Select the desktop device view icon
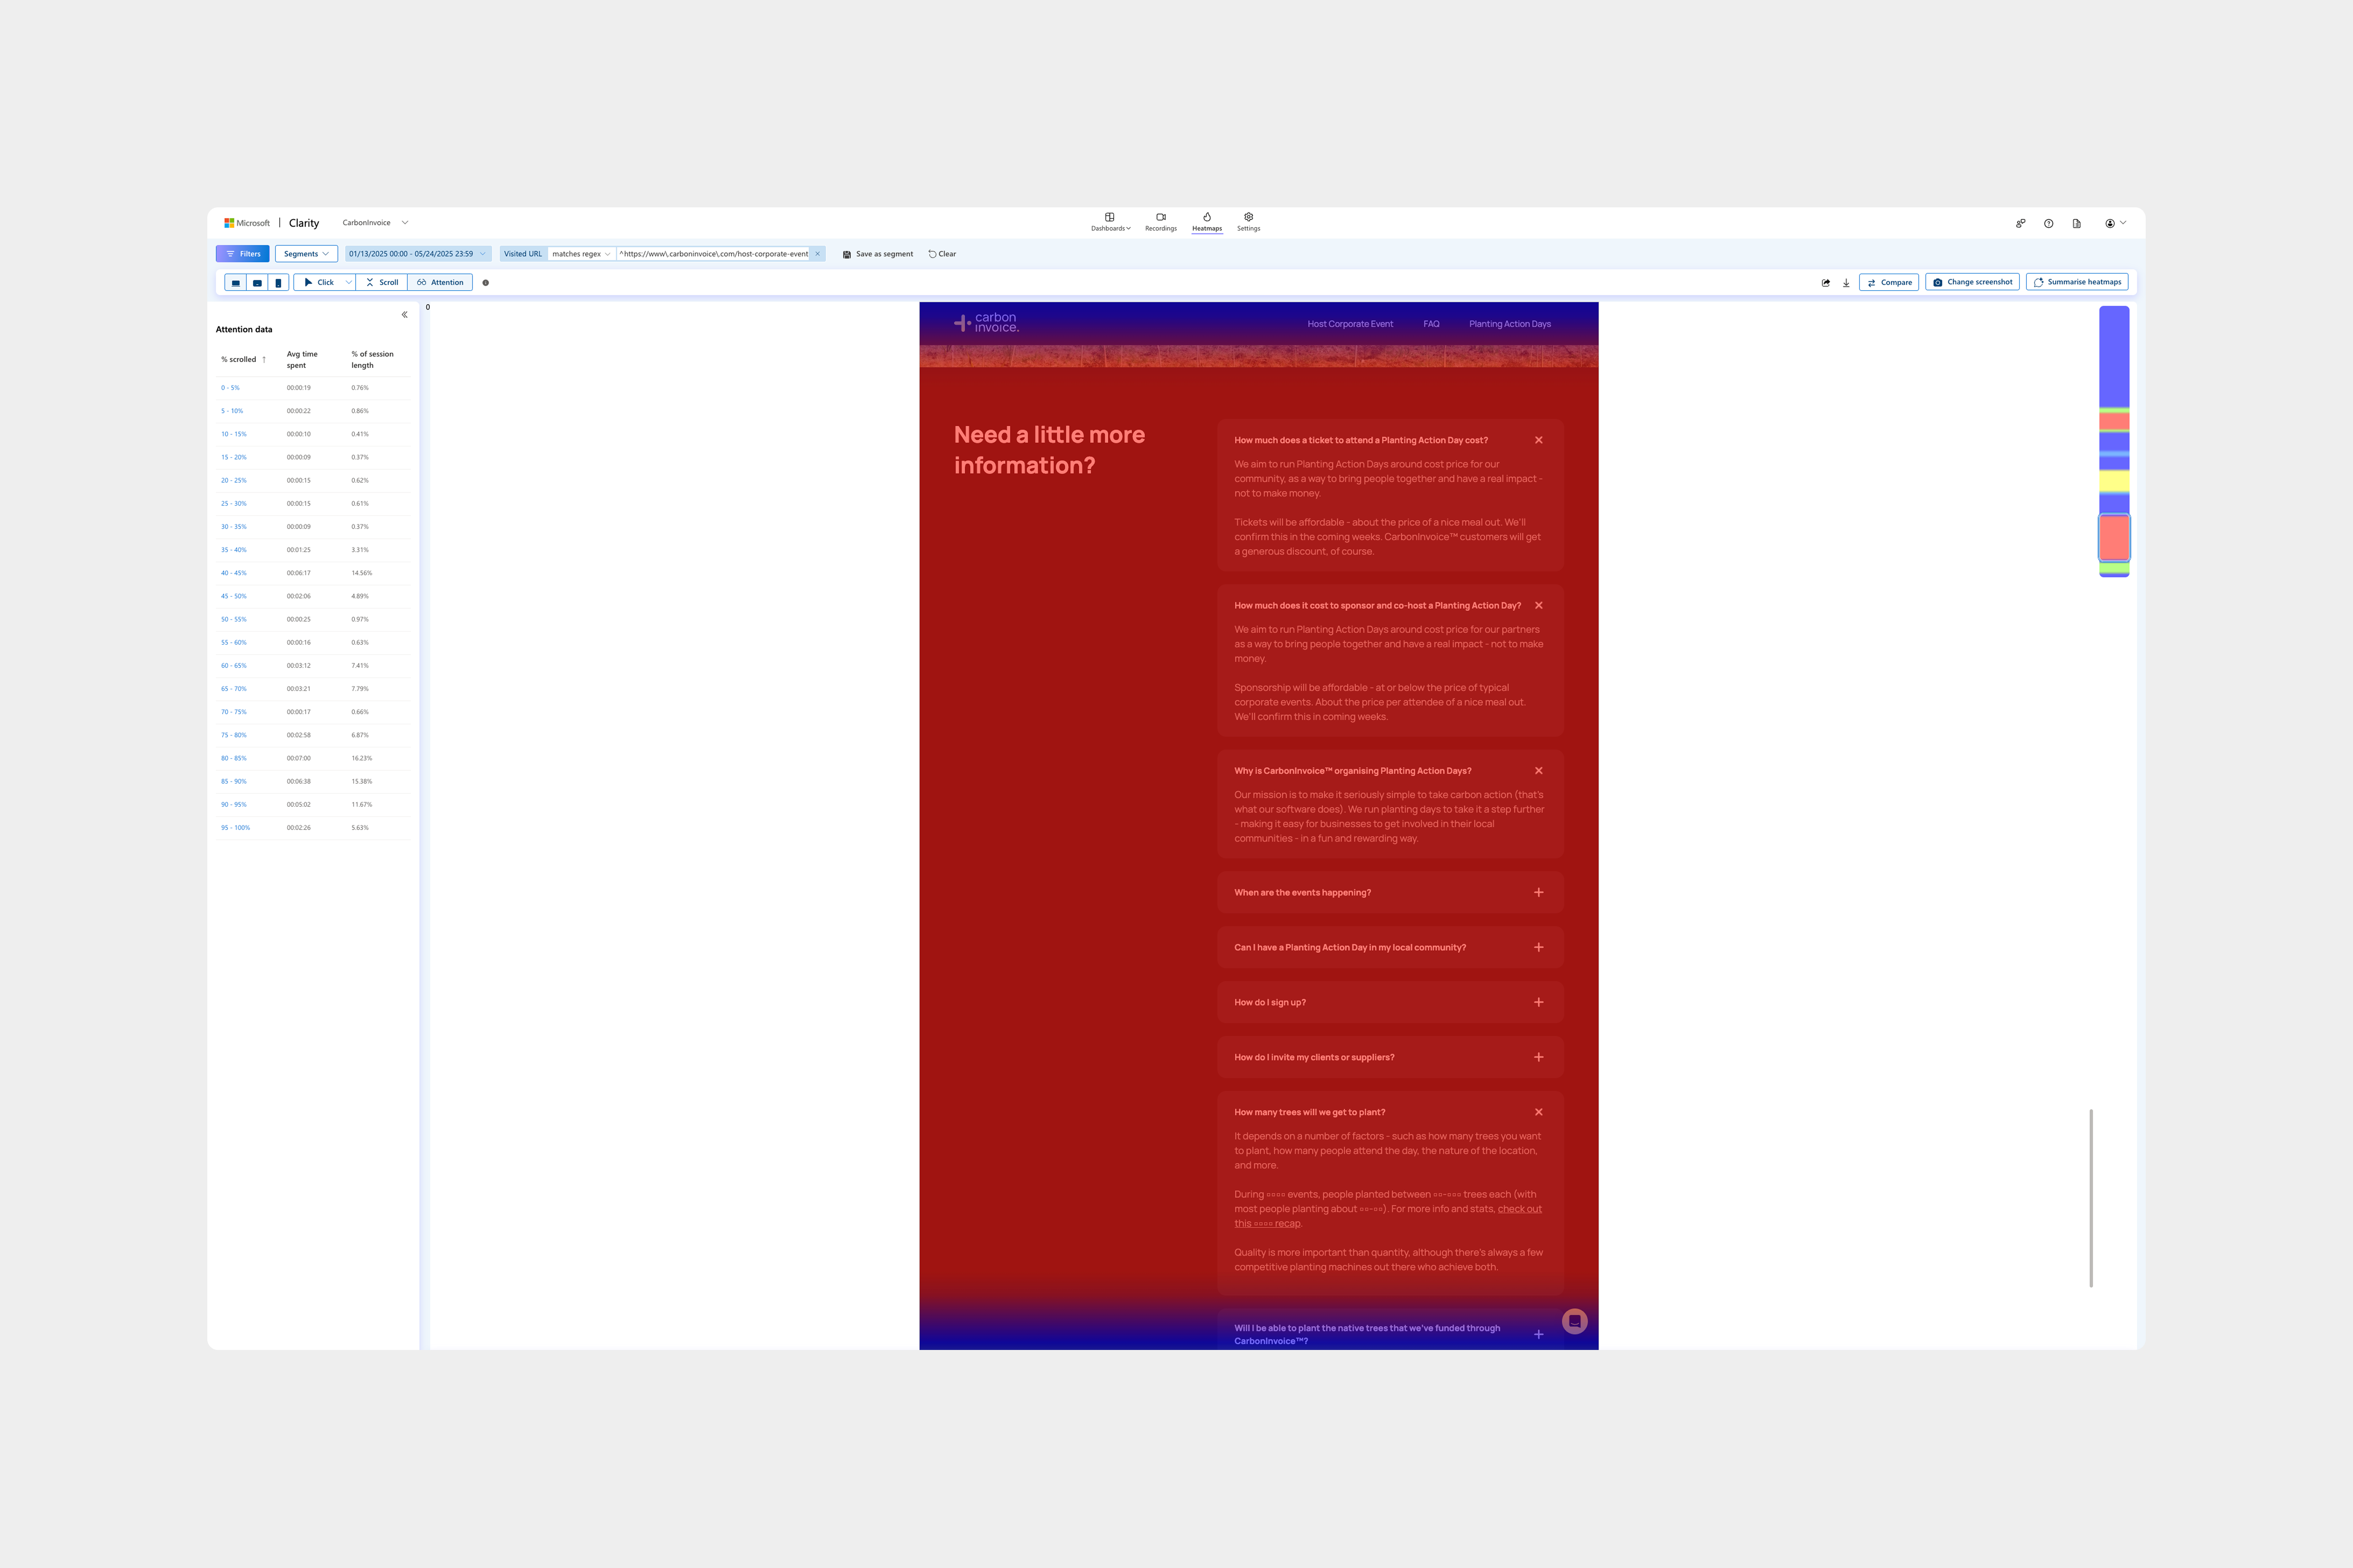Image resolution: width=2353 pixels, height=1568 pixels. point(236,283)
